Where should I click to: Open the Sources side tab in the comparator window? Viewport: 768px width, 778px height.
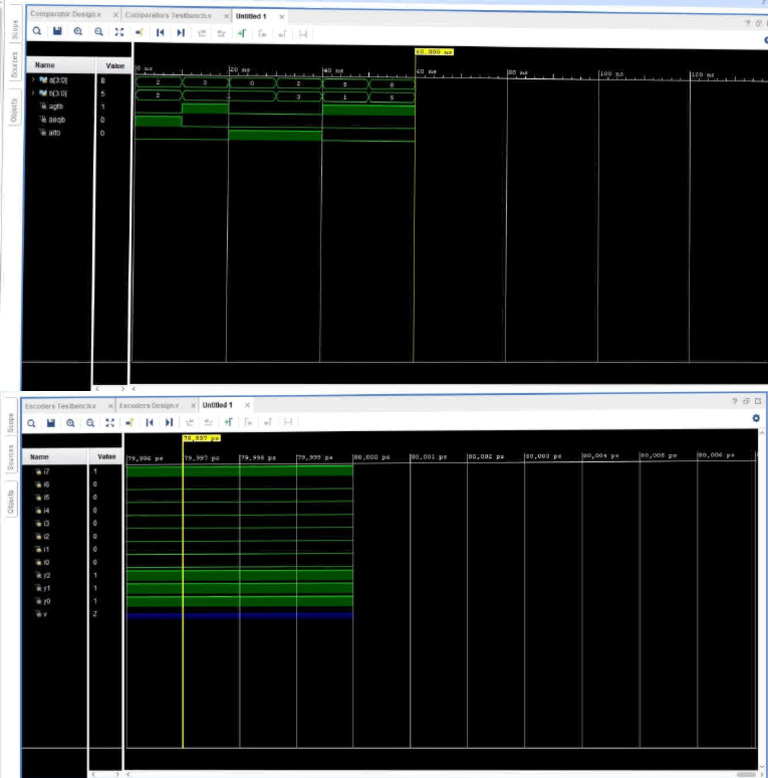pos(14,65)
